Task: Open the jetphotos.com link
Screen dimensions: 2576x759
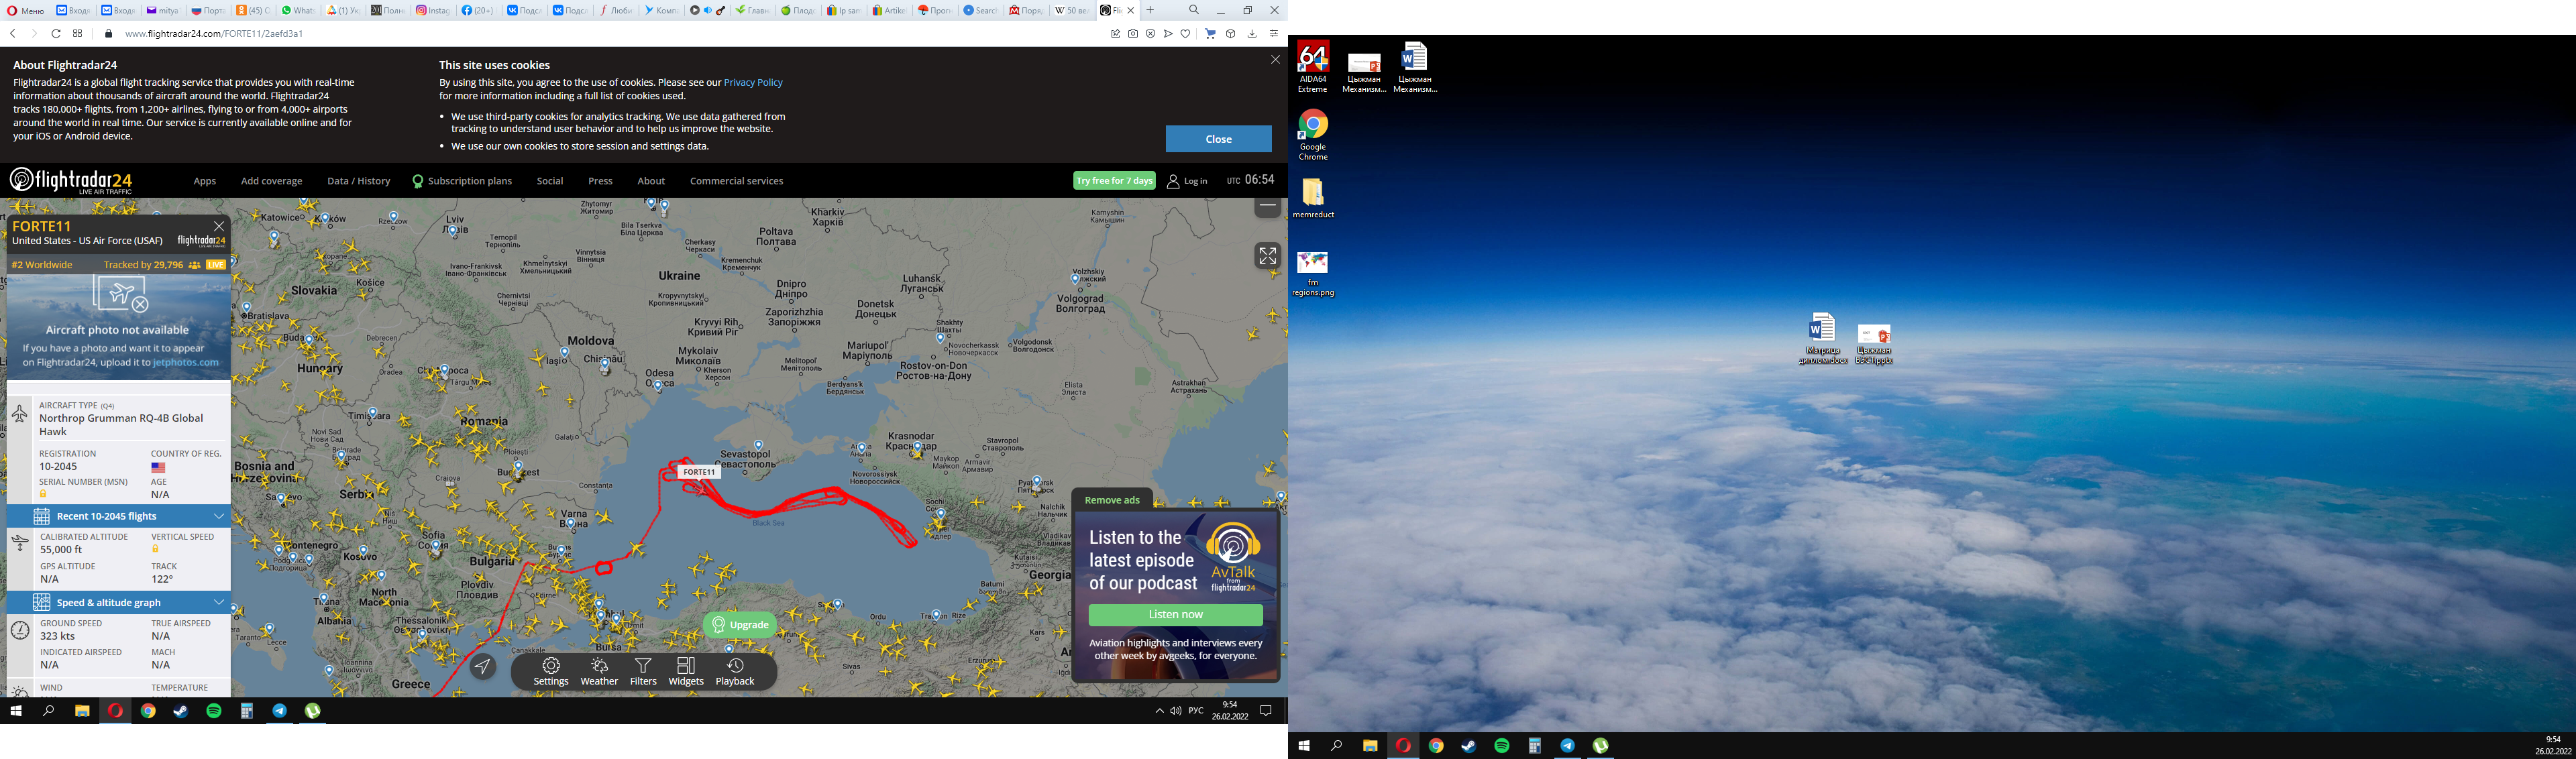Action: point(186,362)
